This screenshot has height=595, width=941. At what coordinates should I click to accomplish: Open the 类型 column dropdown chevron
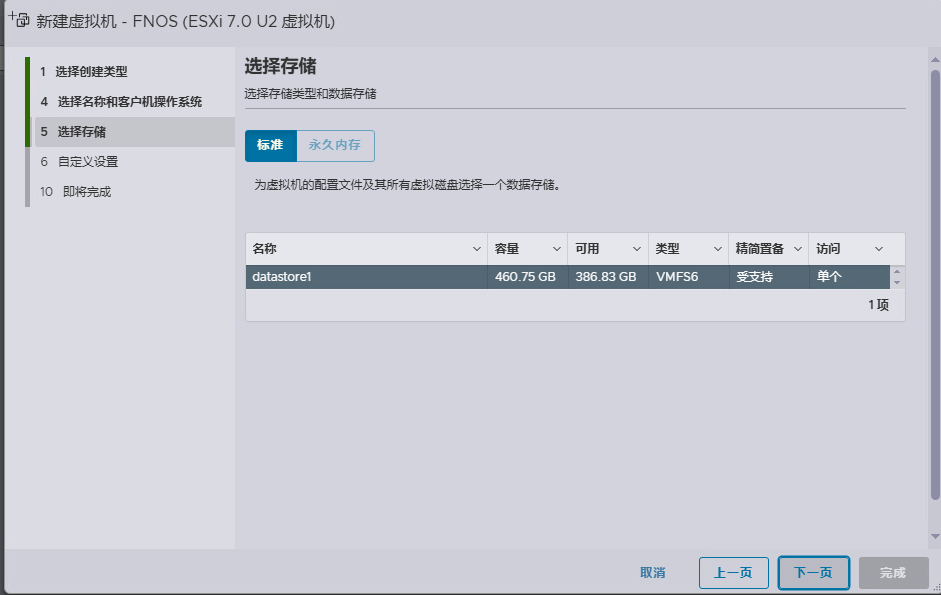[717, 249]
